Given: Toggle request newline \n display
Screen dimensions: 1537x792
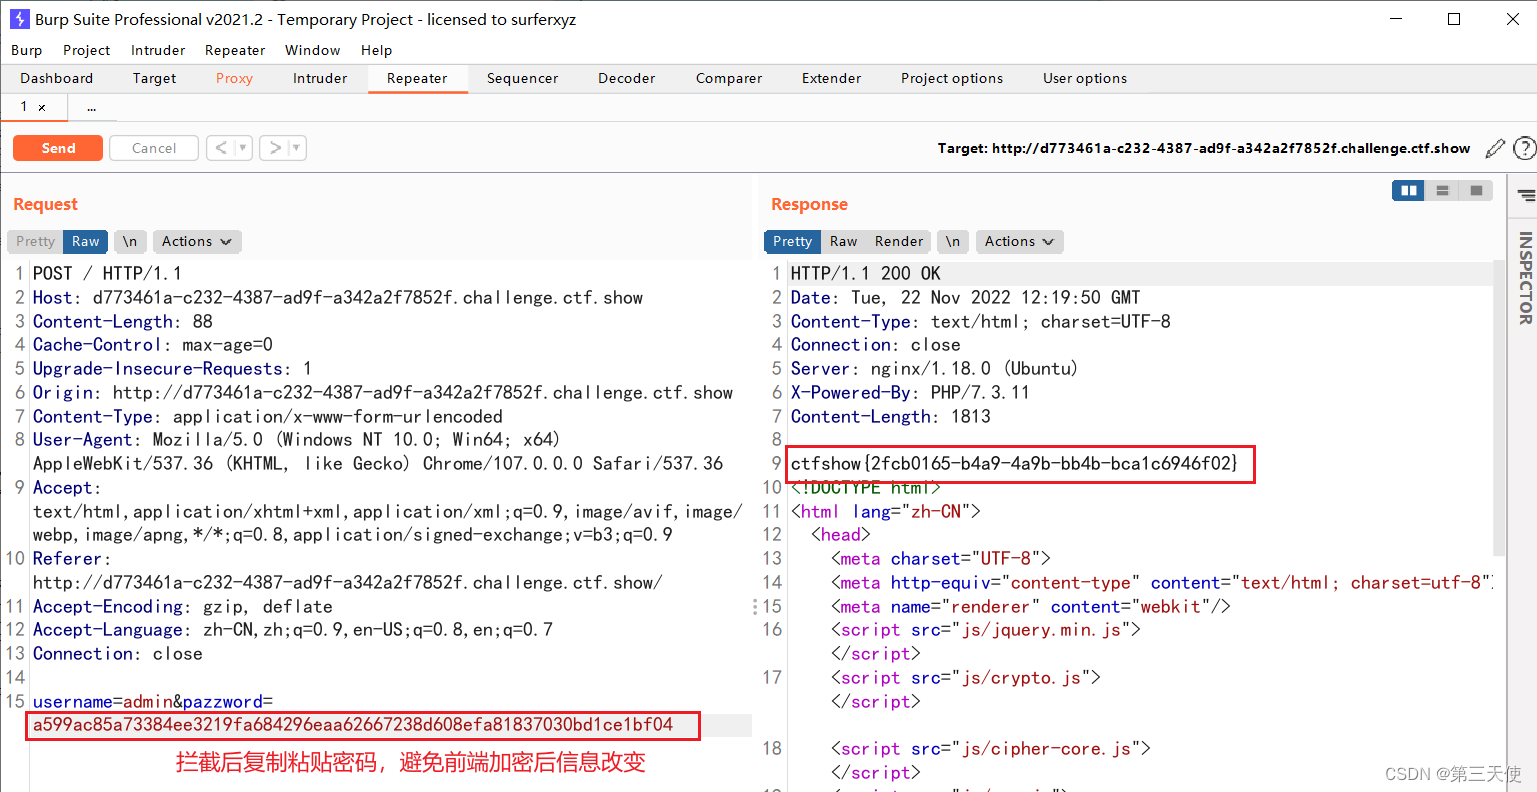Looking at the screenshot, I should (130, 241).
